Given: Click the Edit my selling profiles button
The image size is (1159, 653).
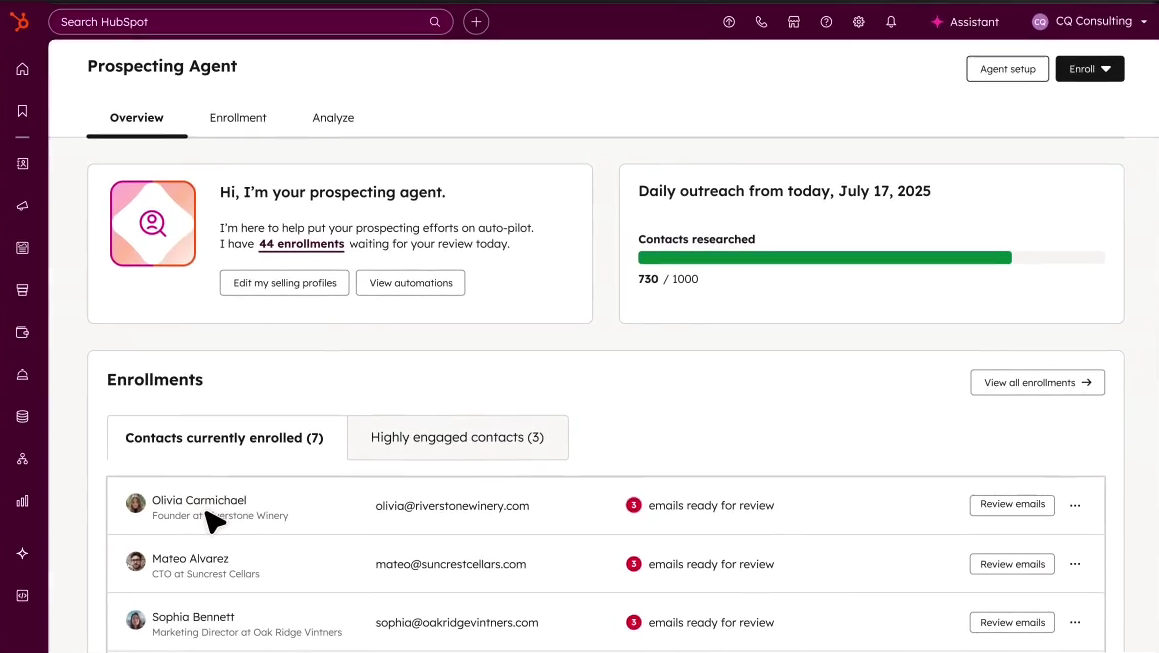Looking at the screenshot, I should click(x=285, y=282).
